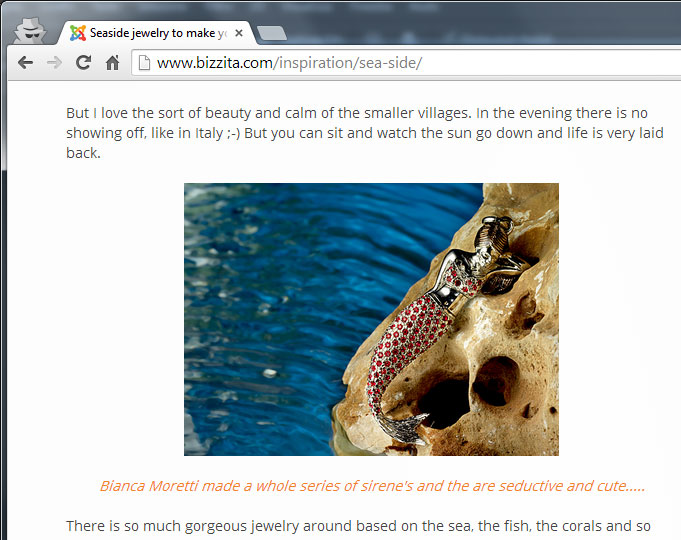Click the paragraph about smaller villages
The height and width of the screenshot is (540, 681).
365,133
